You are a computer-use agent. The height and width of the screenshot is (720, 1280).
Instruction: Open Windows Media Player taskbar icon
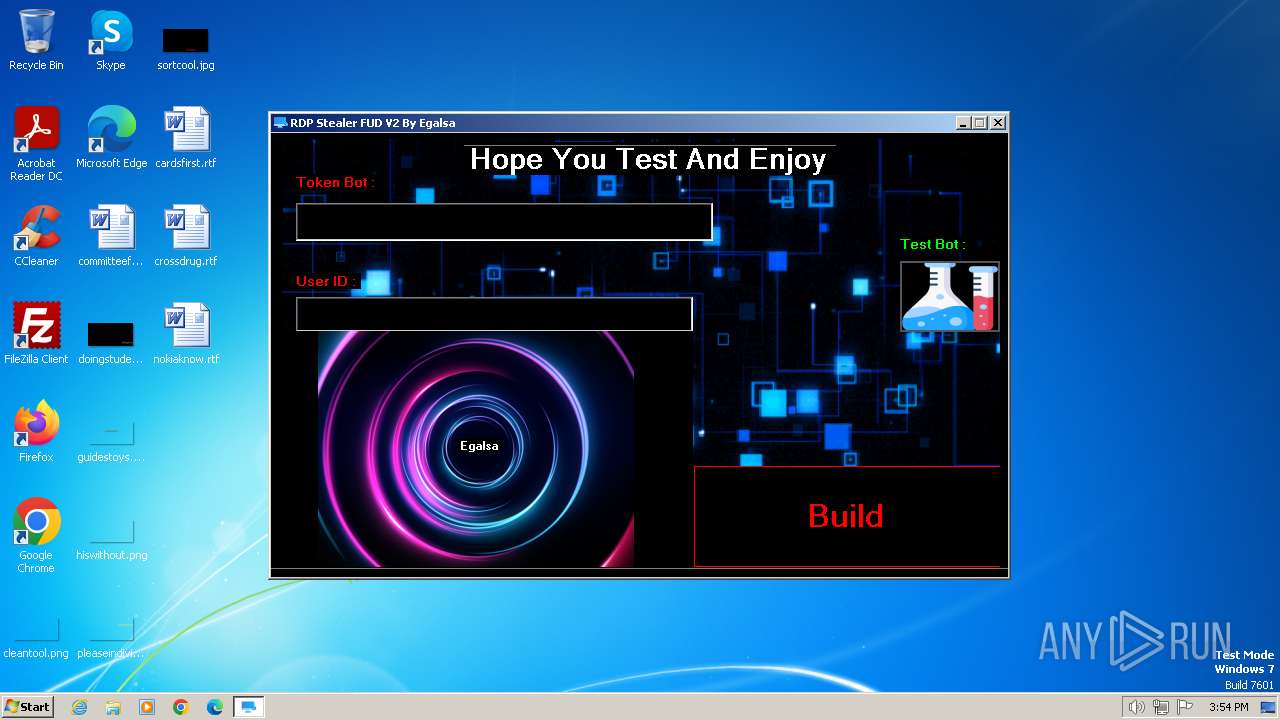[147, 707]
